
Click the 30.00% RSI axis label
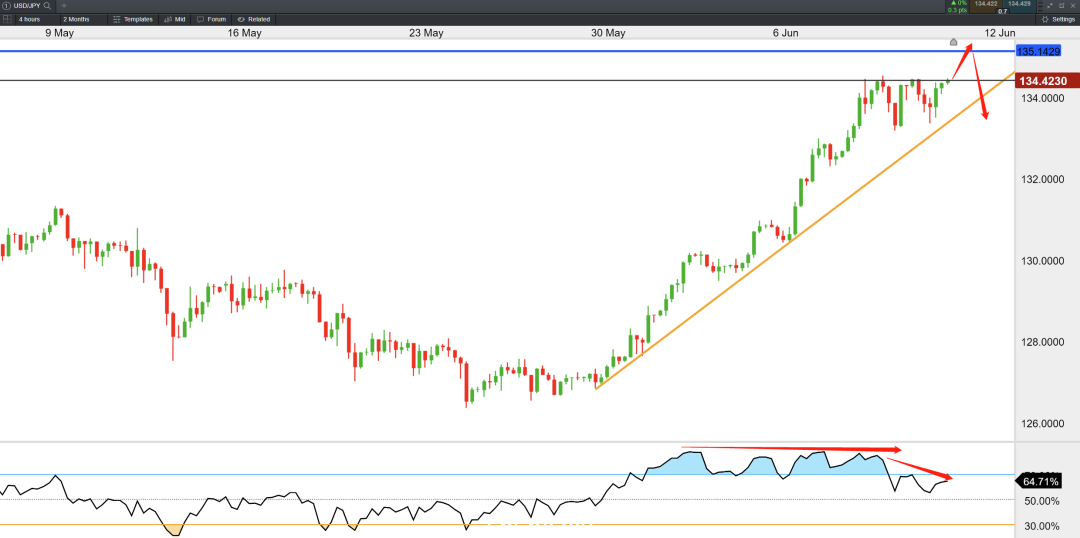[x=1041, y=526]
